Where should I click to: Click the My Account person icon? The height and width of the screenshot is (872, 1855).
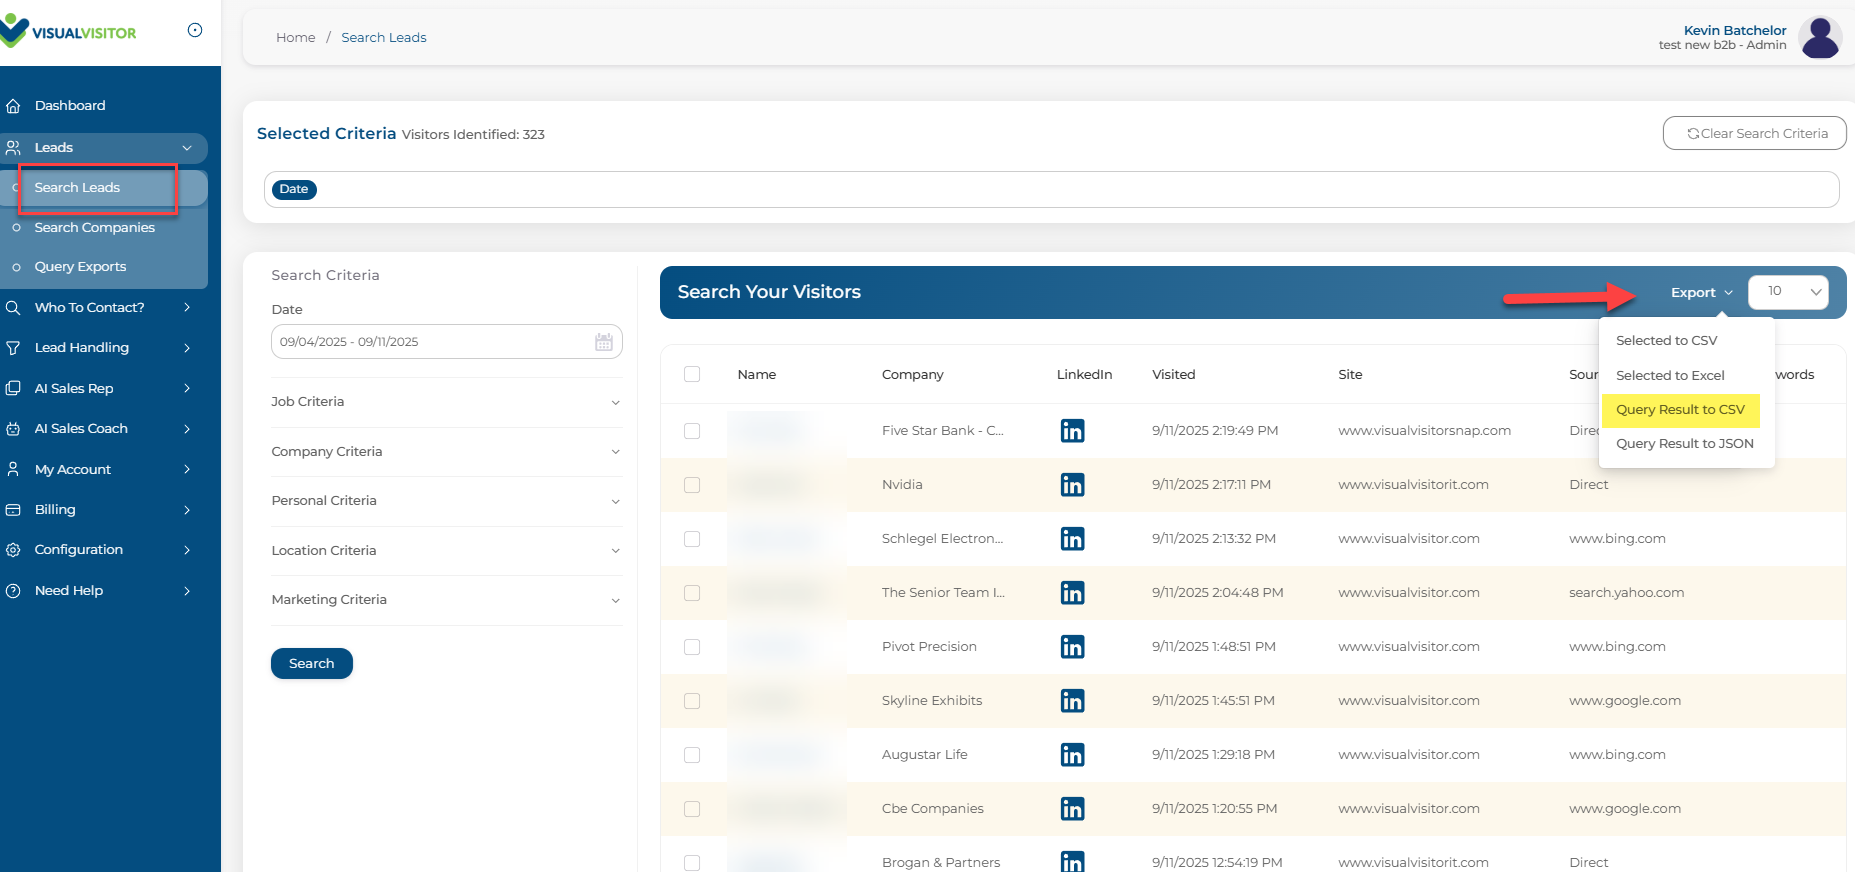tap(13, 469)
